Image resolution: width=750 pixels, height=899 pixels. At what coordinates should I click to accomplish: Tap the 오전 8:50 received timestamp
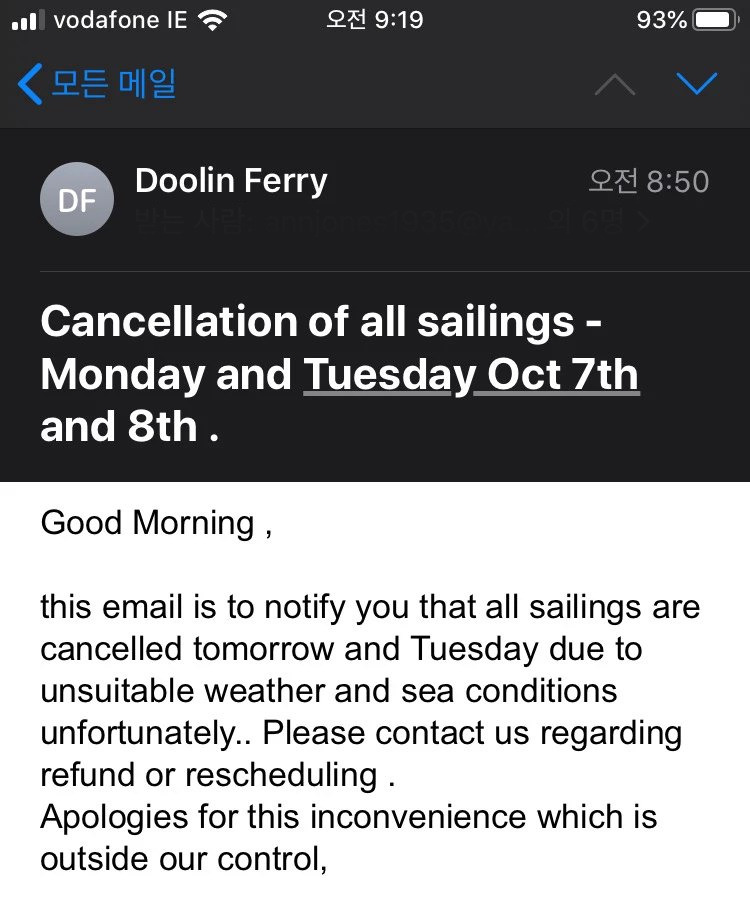648,181
